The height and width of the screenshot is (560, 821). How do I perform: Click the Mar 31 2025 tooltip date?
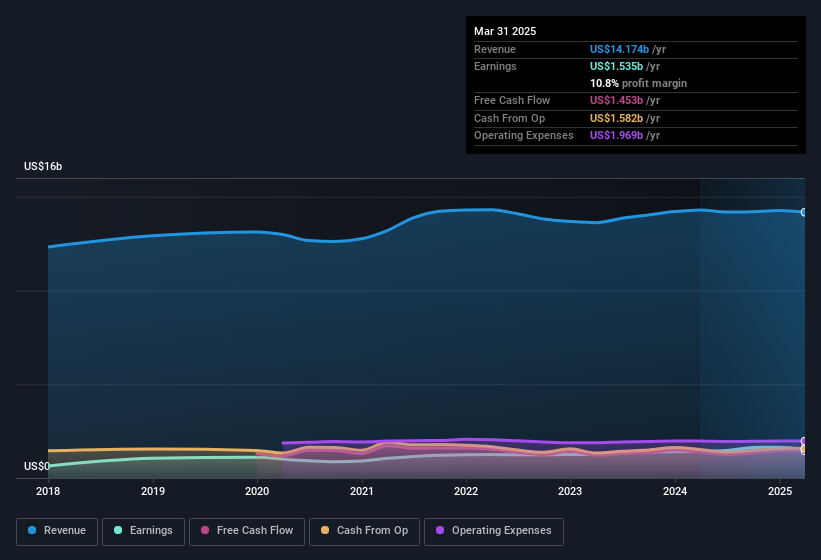click(x=505, y=31)
